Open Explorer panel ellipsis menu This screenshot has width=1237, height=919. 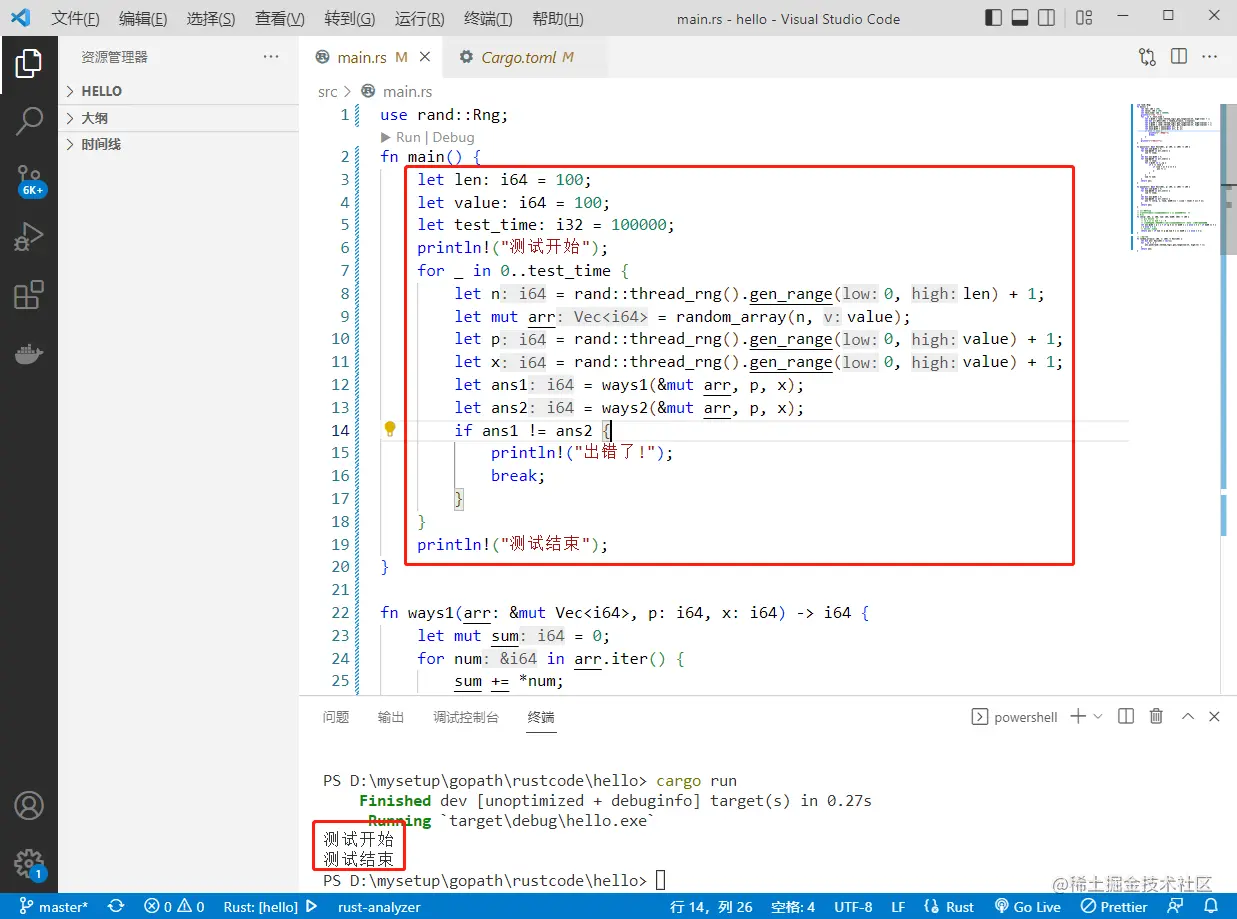tap(271, 57)
